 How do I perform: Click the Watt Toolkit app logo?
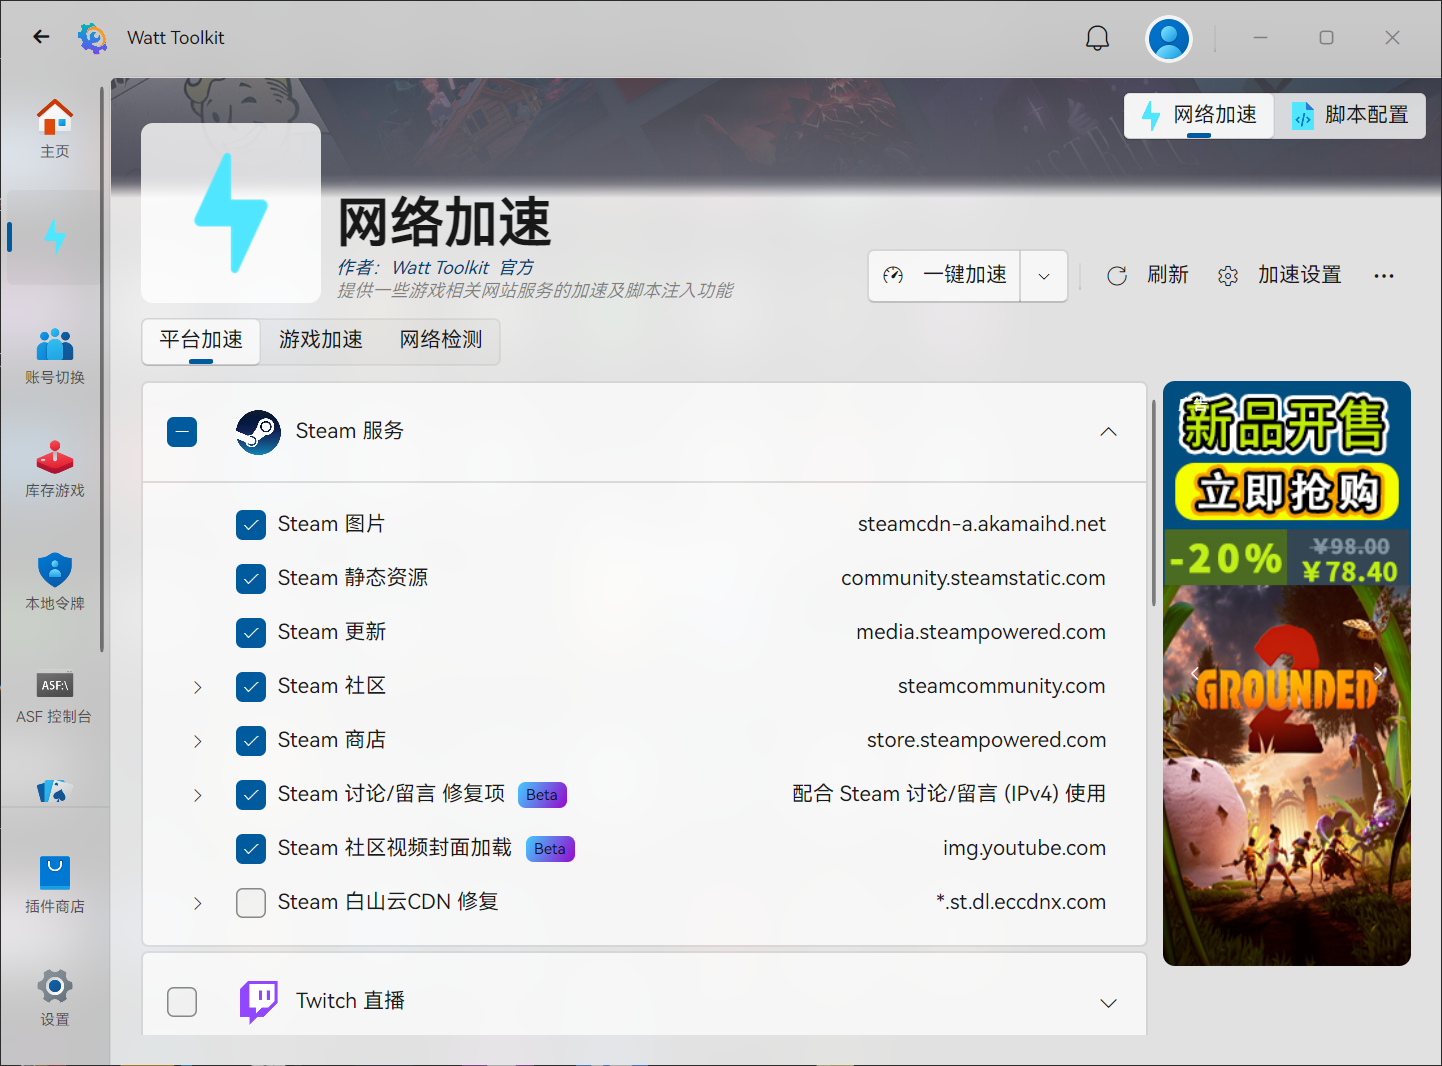click(x=92, y=38)
